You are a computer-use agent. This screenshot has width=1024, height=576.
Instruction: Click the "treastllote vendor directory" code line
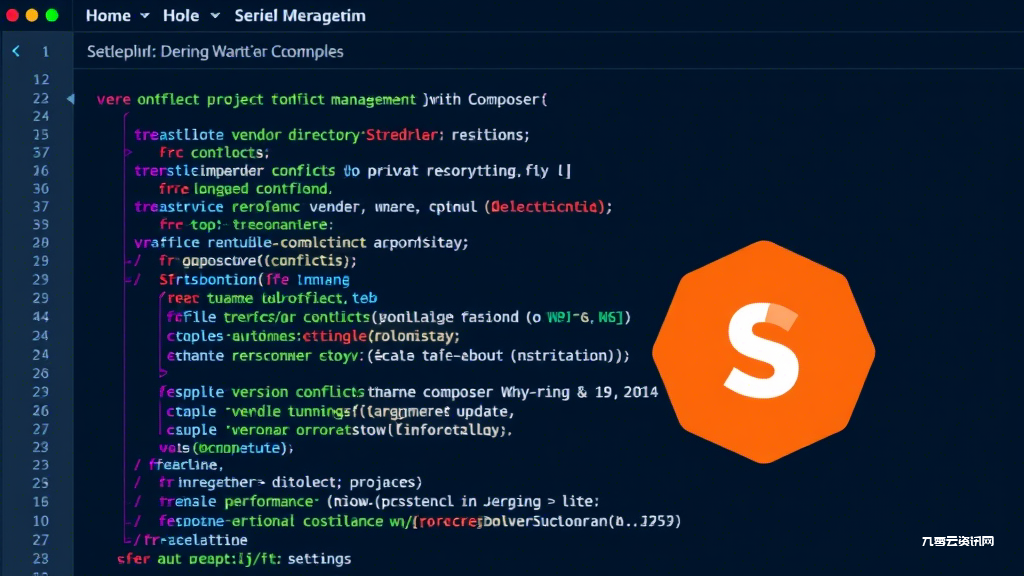pyautogui.click(x=332, y=135)
